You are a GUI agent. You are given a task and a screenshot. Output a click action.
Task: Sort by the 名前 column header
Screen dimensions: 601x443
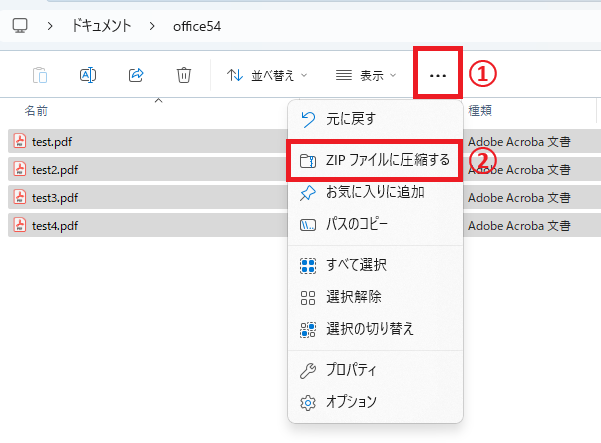point(36,111)
